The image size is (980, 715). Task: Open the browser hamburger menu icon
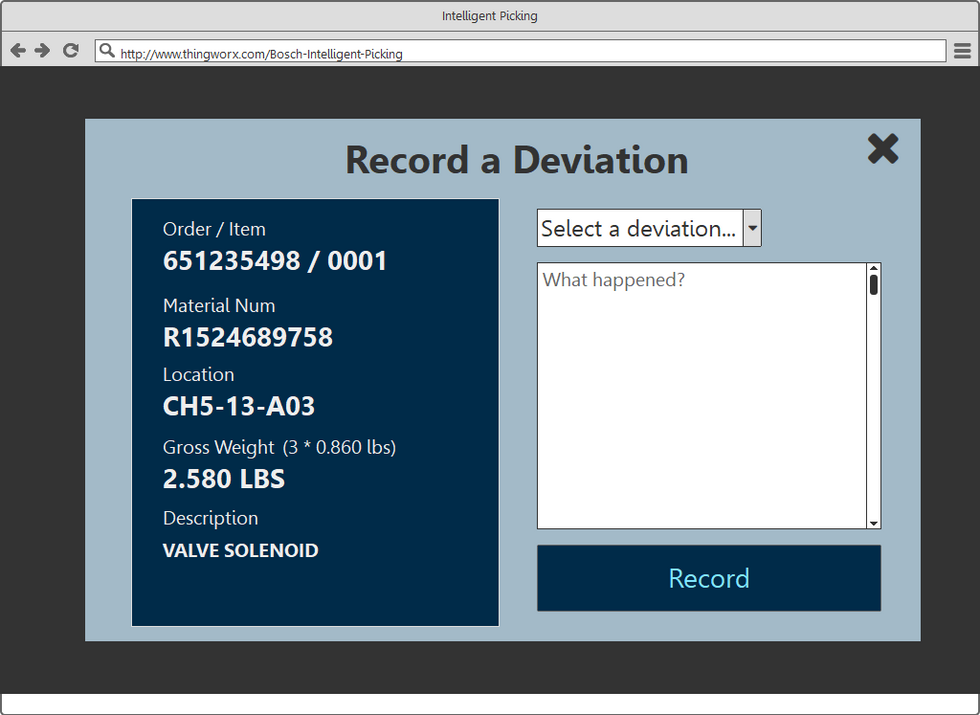[x=962, y=50]
